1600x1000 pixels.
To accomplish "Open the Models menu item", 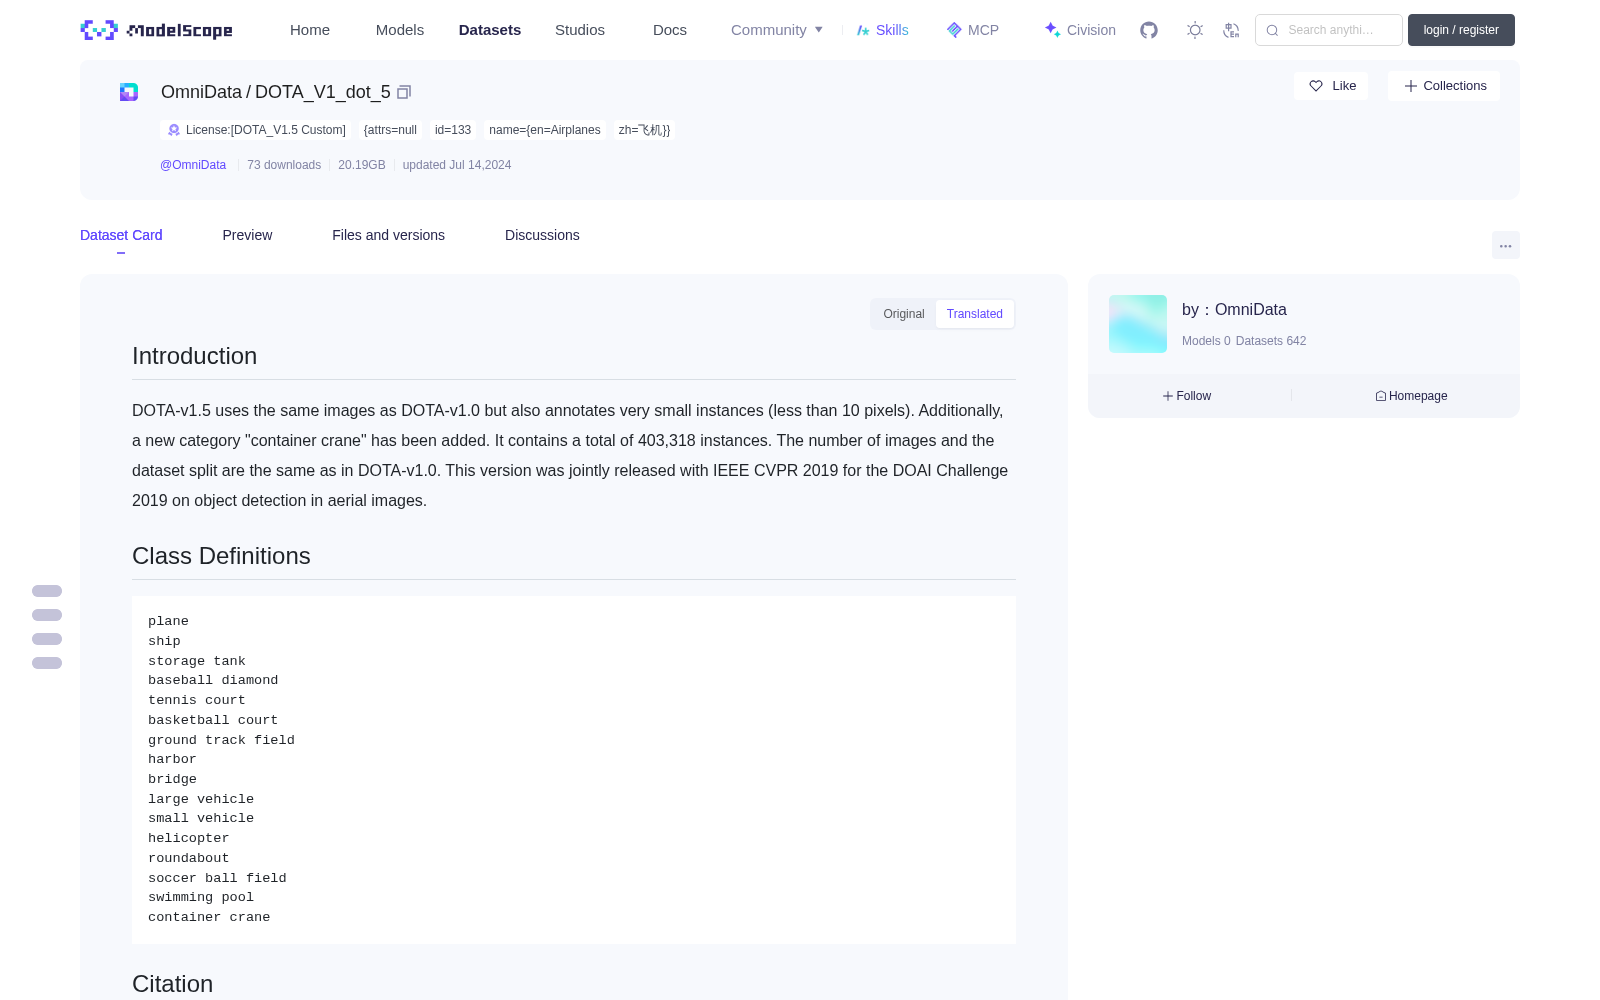I will tap(400, 30).
